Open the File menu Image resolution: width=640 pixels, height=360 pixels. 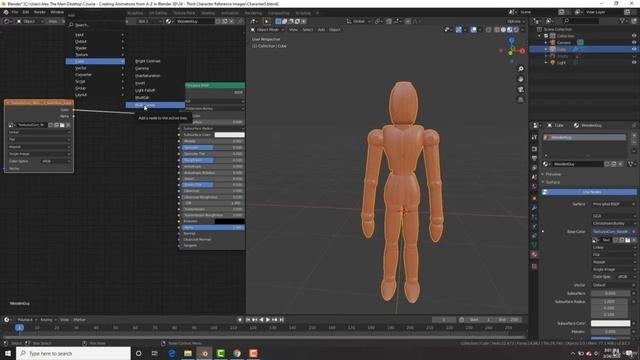[14, 12]
